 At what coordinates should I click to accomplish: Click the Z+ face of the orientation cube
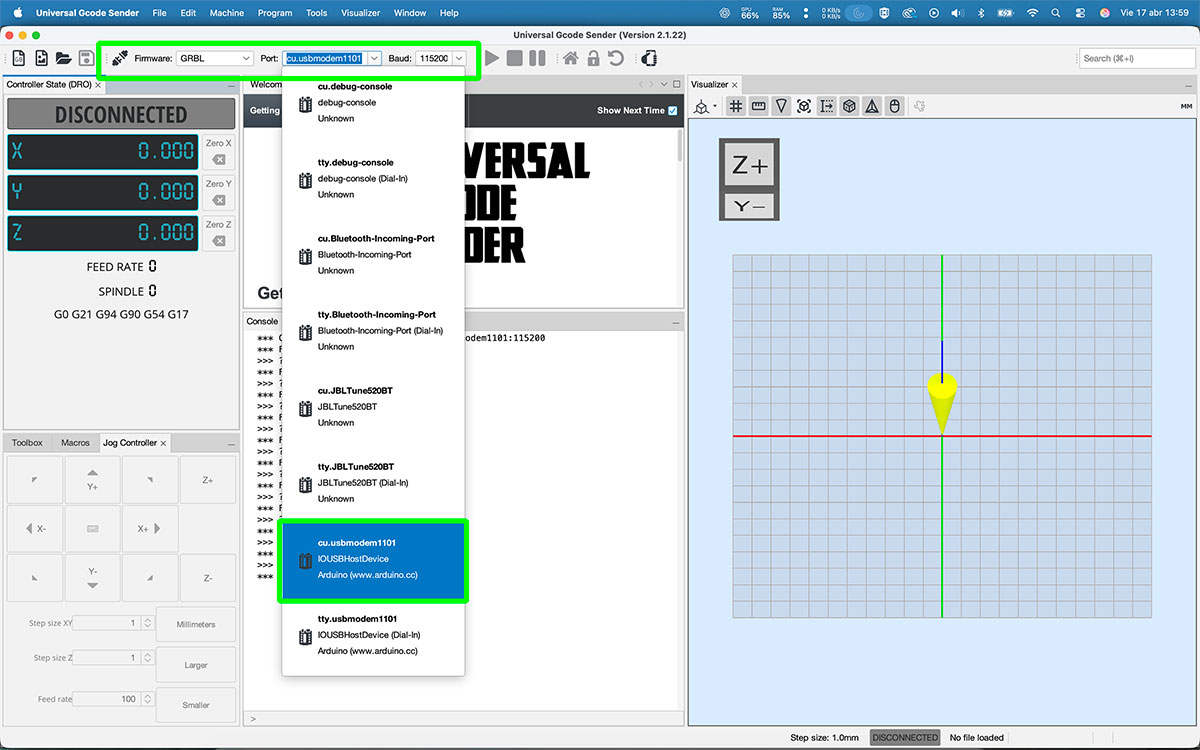point(750,166)
